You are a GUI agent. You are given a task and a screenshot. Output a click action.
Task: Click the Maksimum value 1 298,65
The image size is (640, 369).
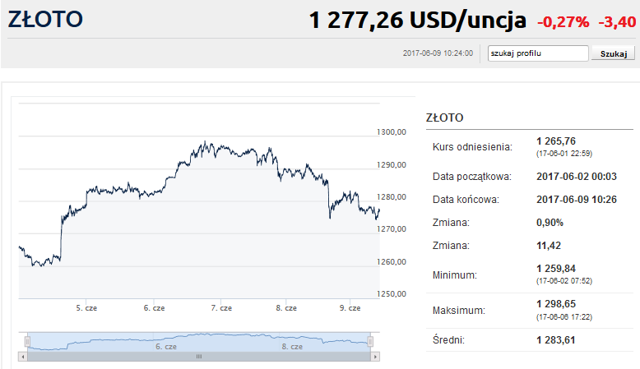(x=556, y=304)
